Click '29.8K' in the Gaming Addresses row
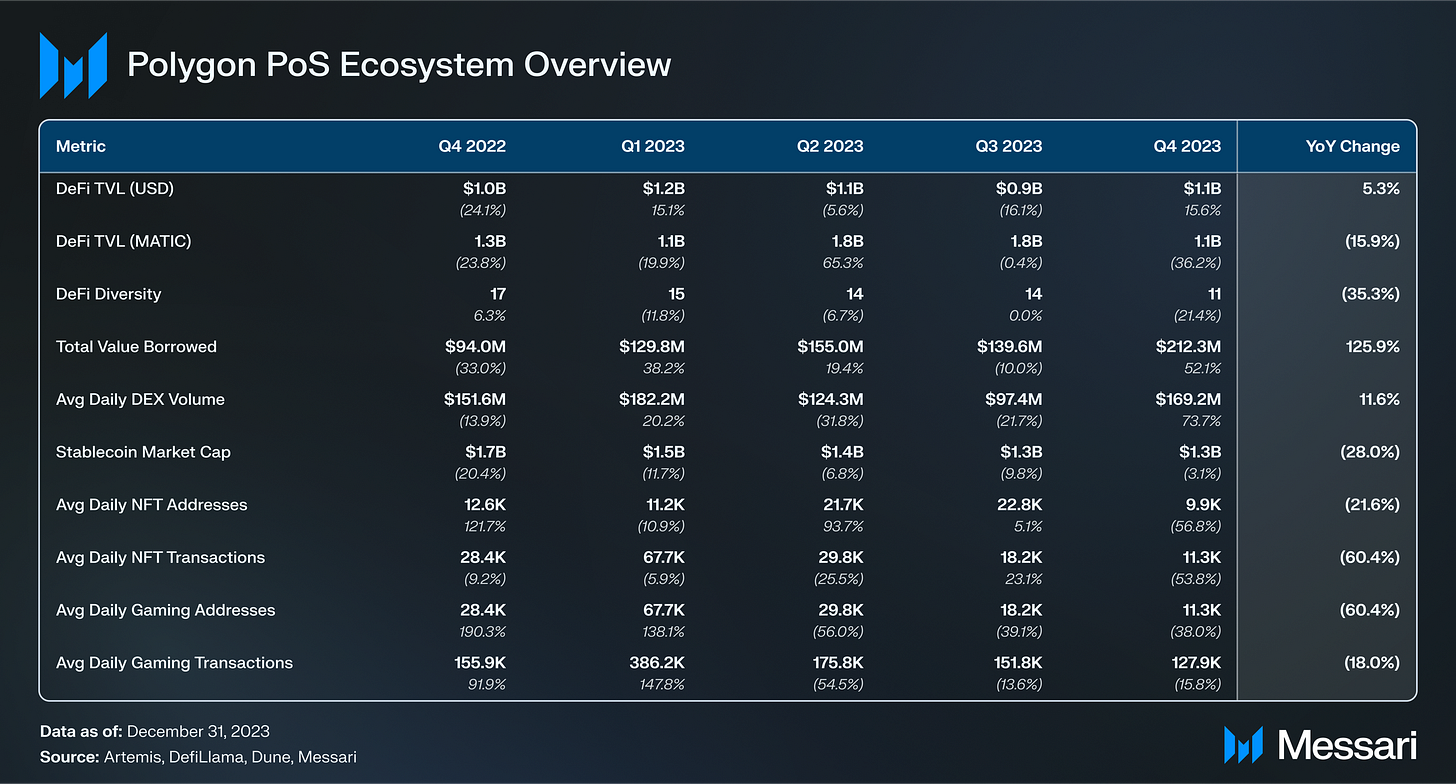The height and width of the screenshot is (784, 1456). pyautogui.click(x=843, y=610)
